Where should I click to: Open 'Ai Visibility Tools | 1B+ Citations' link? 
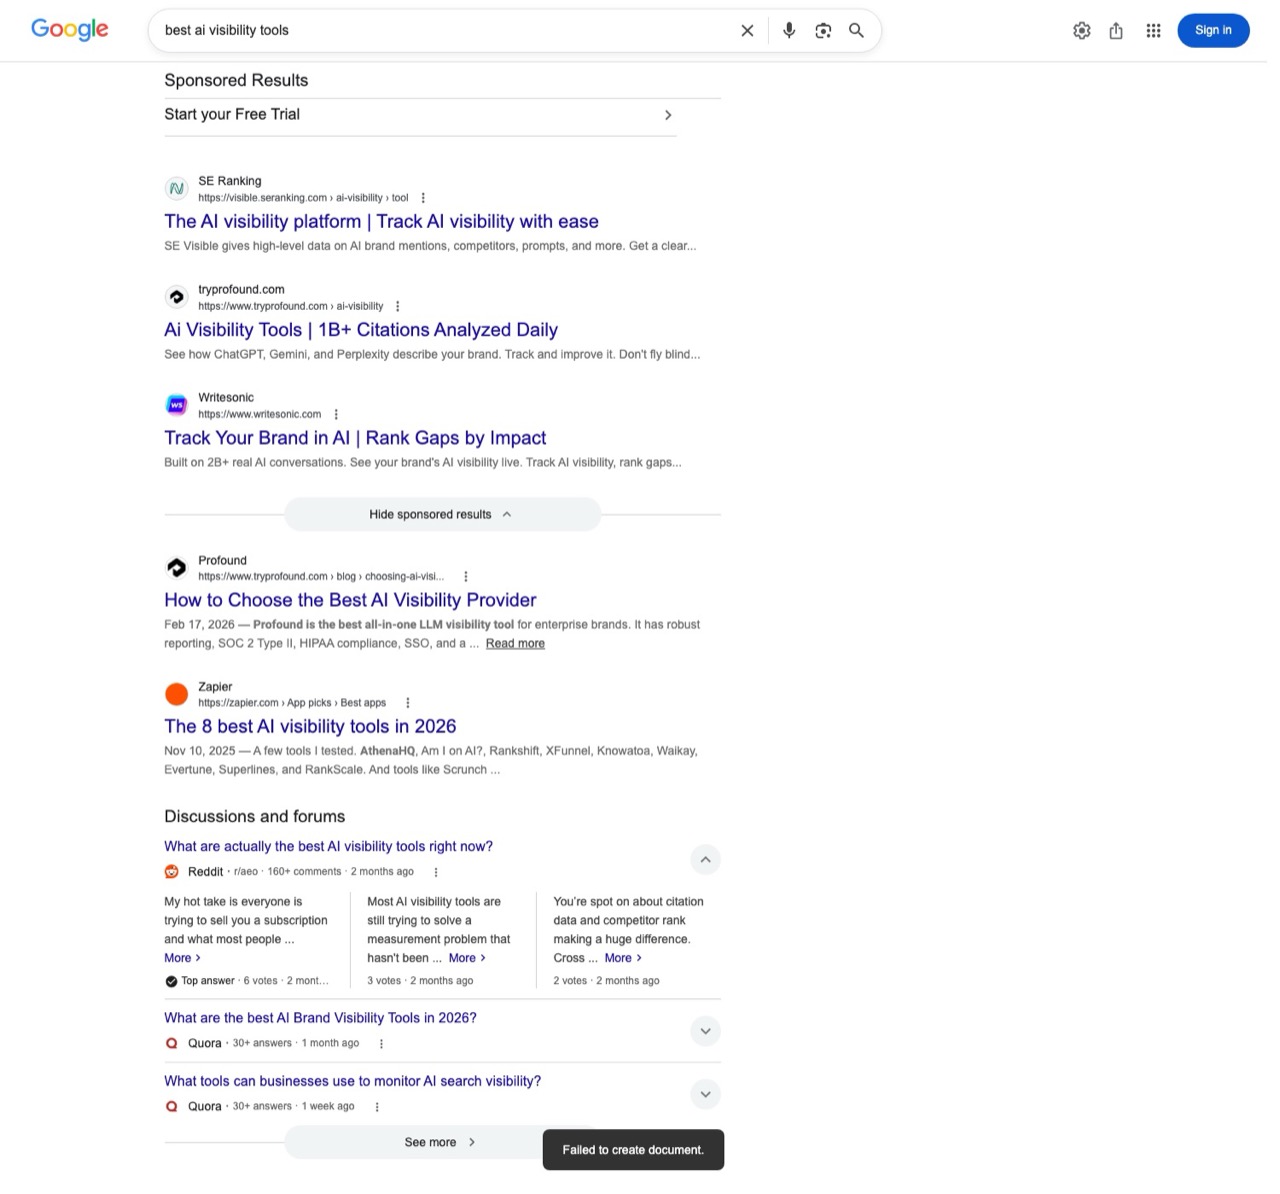coord(361,330)
